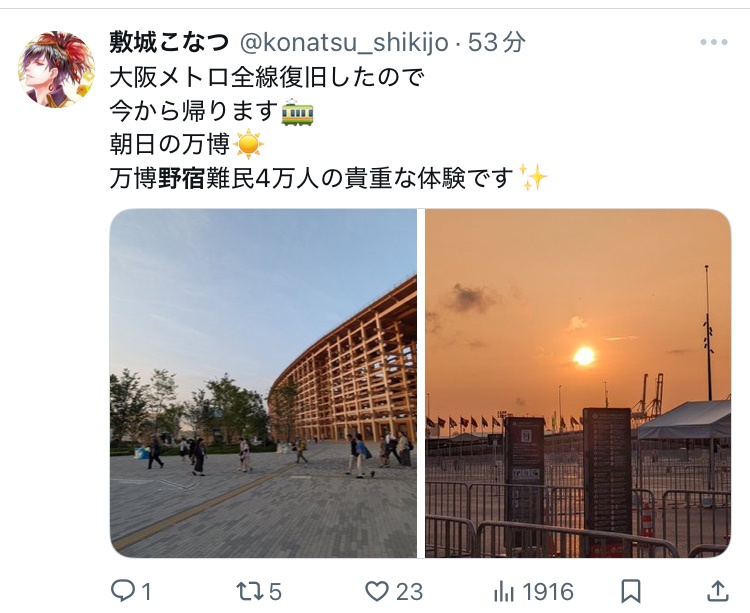
Task: View analytics bar chart icon
Action: pyautogui.click(x=504, y=591)
